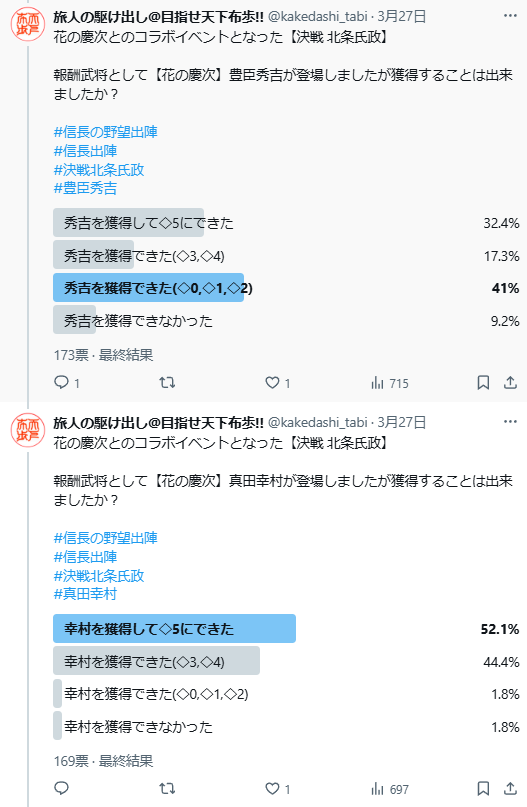This screenshot has width=527, height=807.
Task: Share the second poll tweet
Action: coord(510,788)
